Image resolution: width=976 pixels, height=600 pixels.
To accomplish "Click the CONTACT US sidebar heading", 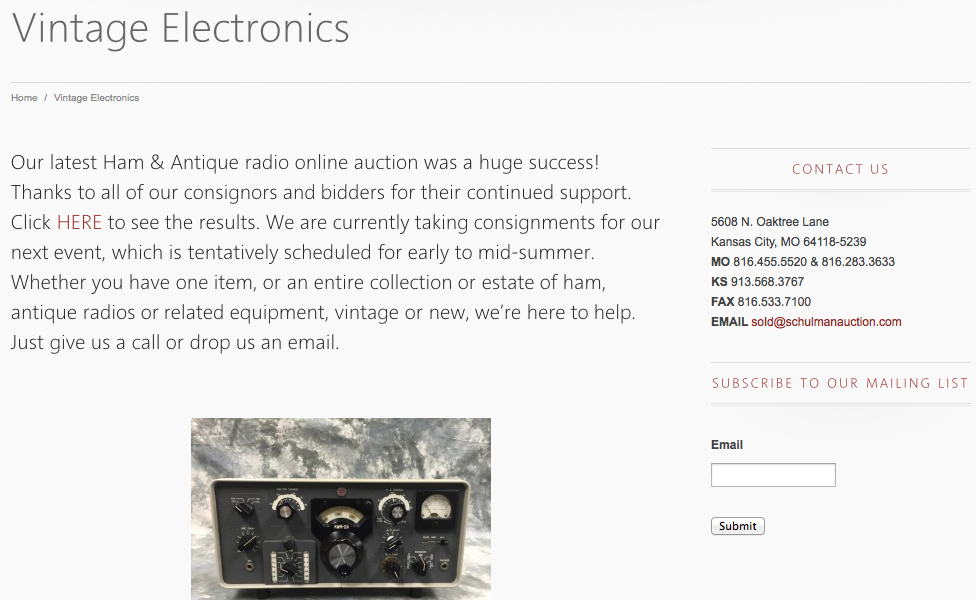I will [x=840, y=169].
